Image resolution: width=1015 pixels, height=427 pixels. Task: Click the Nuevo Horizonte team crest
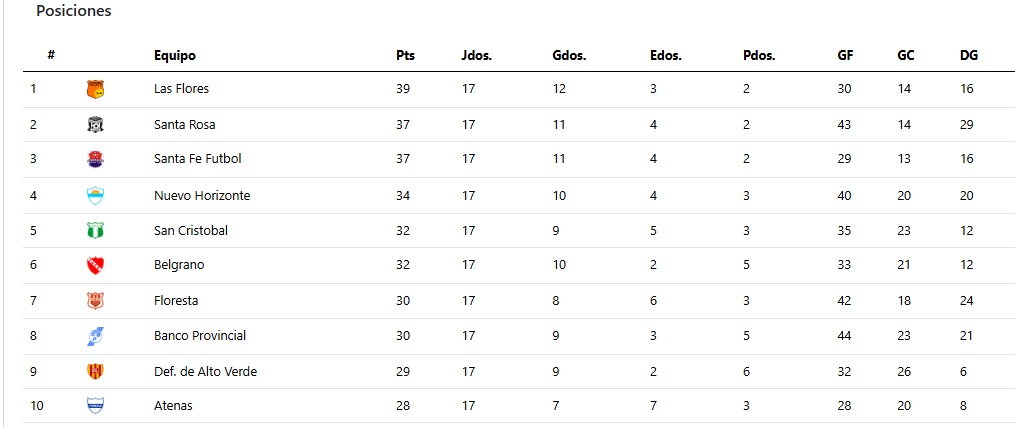point(95,195)
